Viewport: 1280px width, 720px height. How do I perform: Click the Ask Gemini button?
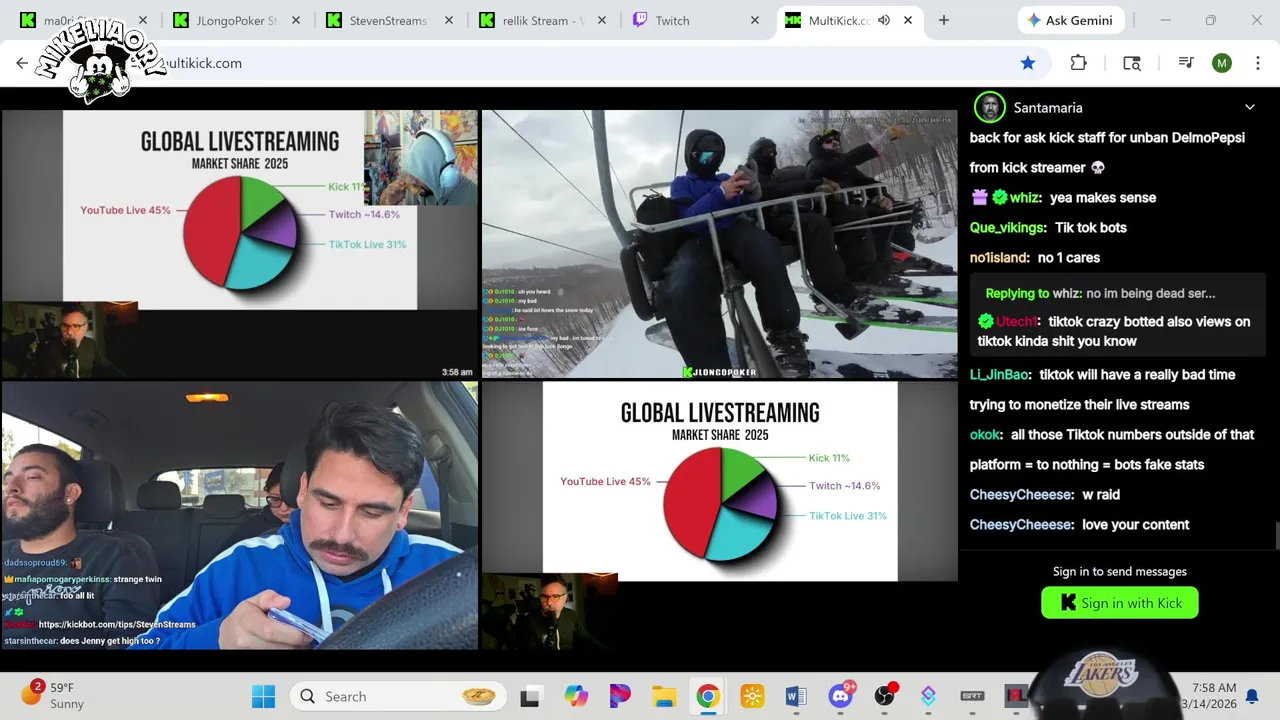[x=1073, y=20]
